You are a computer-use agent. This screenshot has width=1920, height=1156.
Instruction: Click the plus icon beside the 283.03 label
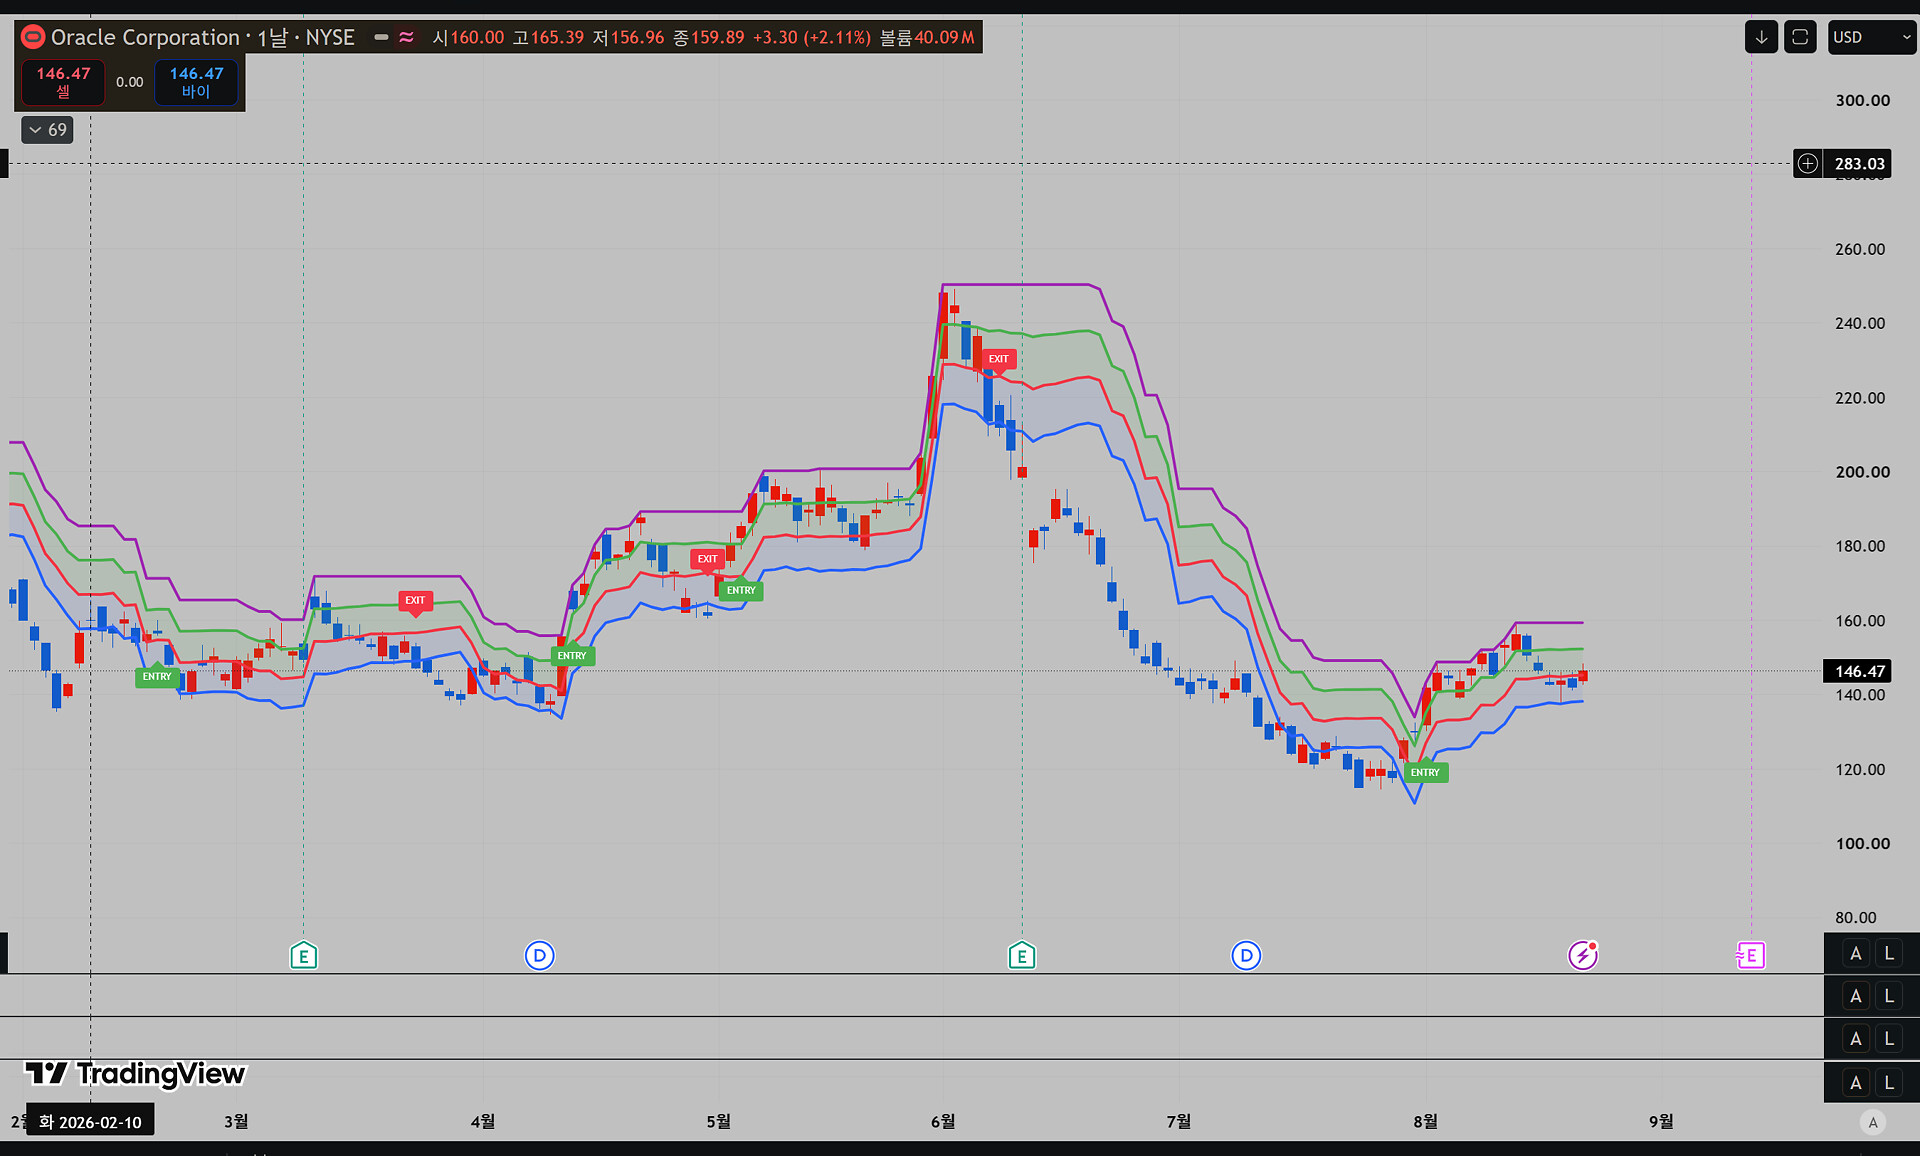pos(1808,163)
